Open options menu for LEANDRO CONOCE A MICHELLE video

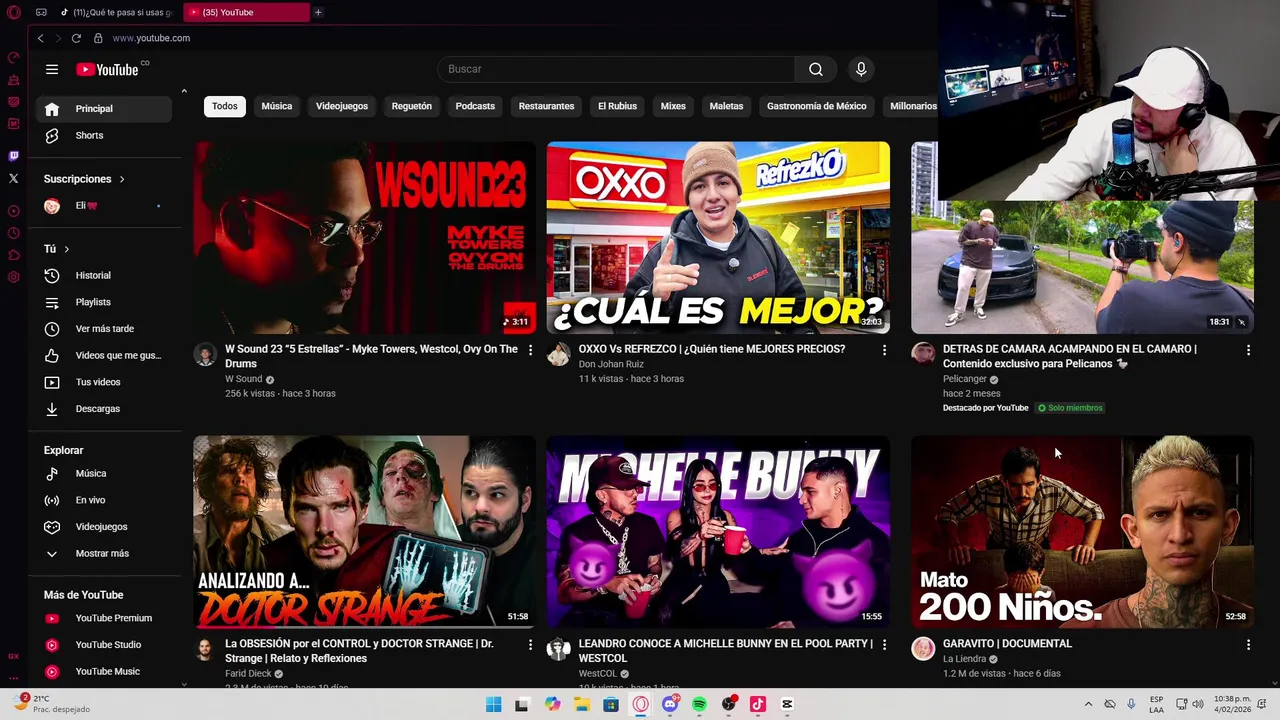point(884,645)
